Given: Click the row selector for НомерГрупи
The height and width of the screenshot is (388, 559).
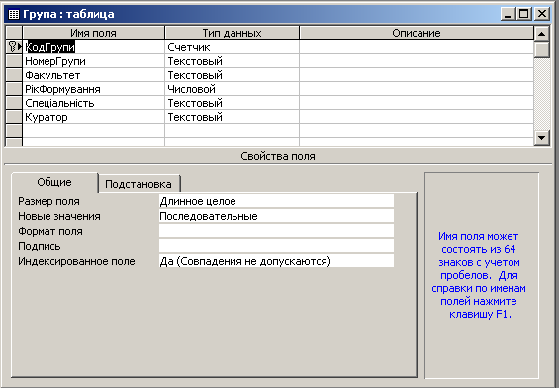Looking at the screenshot, I should tap(14, 61).
